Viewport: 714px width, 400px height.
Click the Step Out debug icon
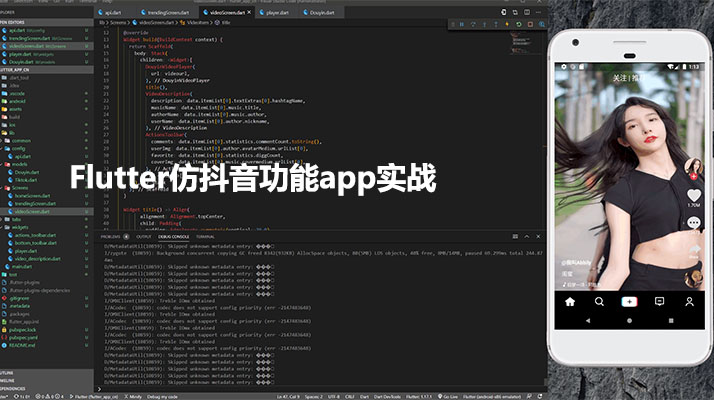pyautogui.click(x=495, y=24)
